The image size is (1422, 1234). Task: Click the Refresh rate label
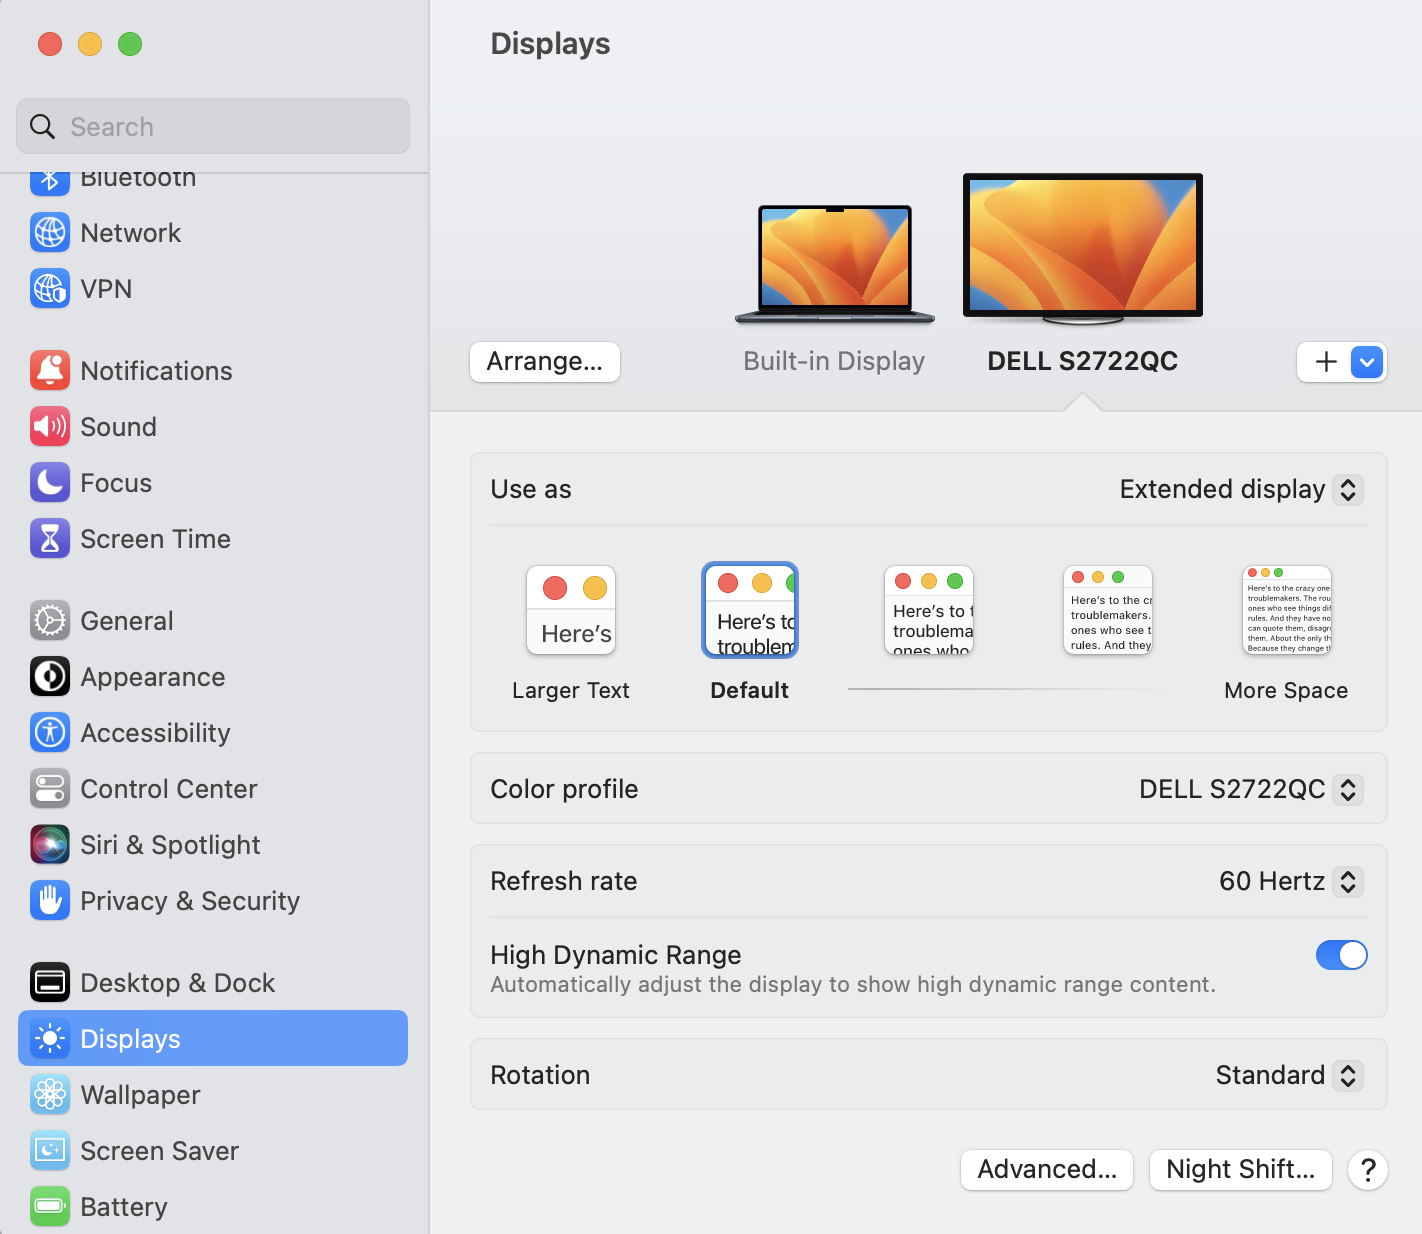click(x=564, y=881)
